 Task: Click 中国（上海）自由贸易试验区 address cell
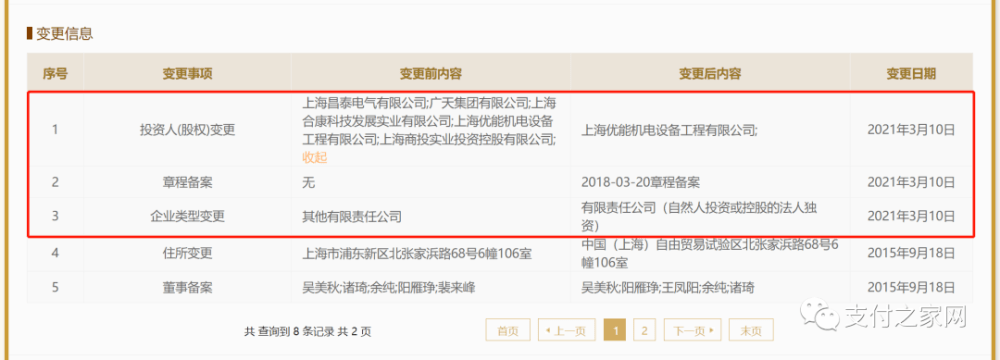(709, 253)
